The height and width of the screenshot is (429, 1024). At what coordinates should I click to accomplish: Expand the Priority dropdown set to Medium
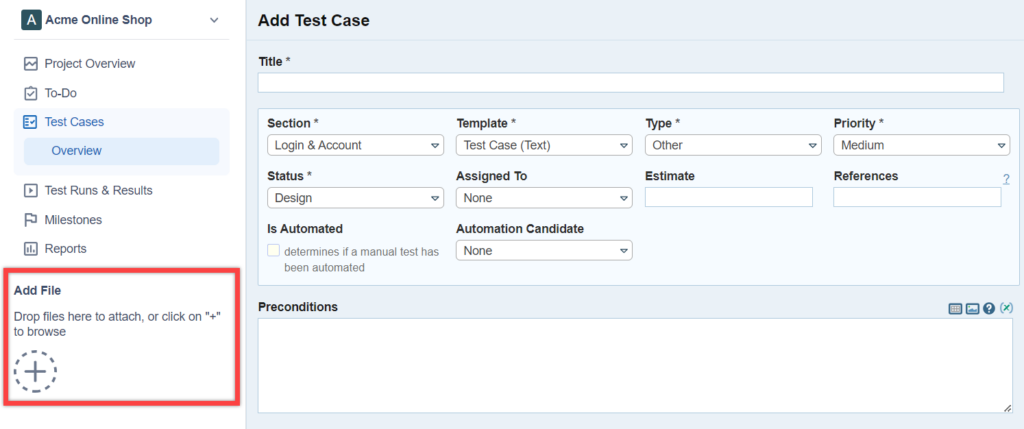921,146
